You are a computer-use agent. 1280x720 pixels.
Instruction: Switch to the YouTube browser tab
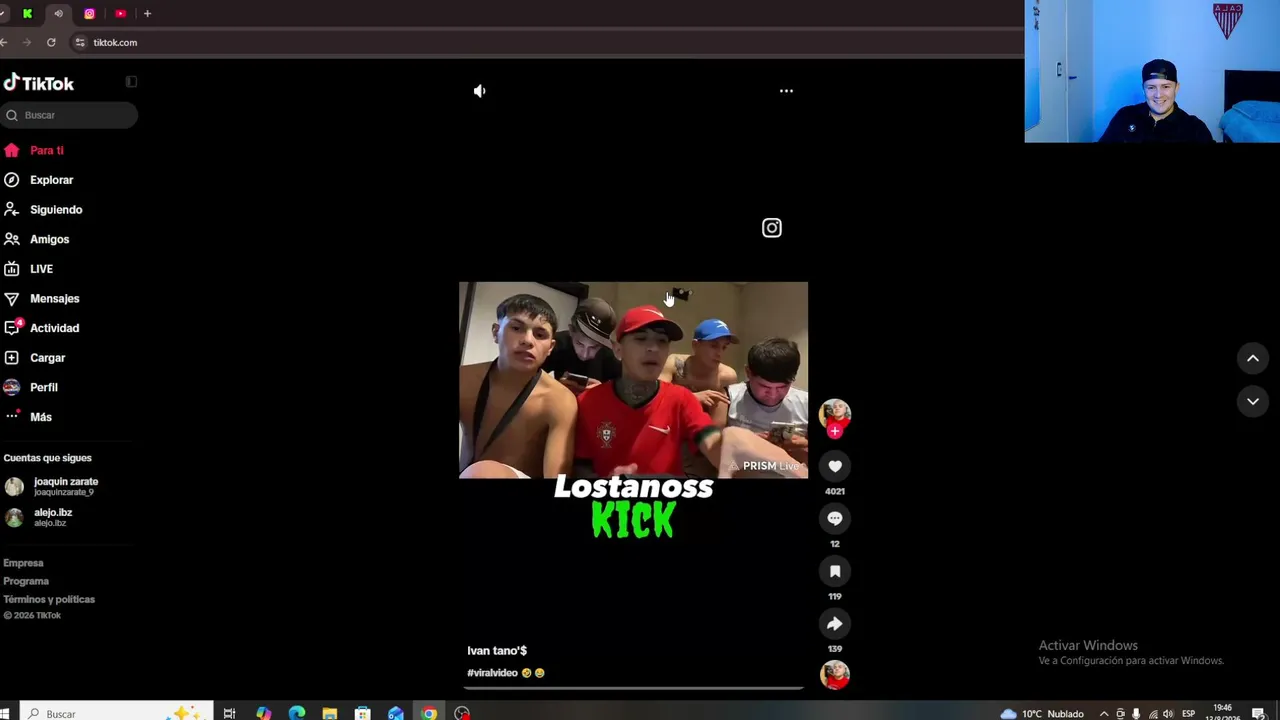coord(120,14)
